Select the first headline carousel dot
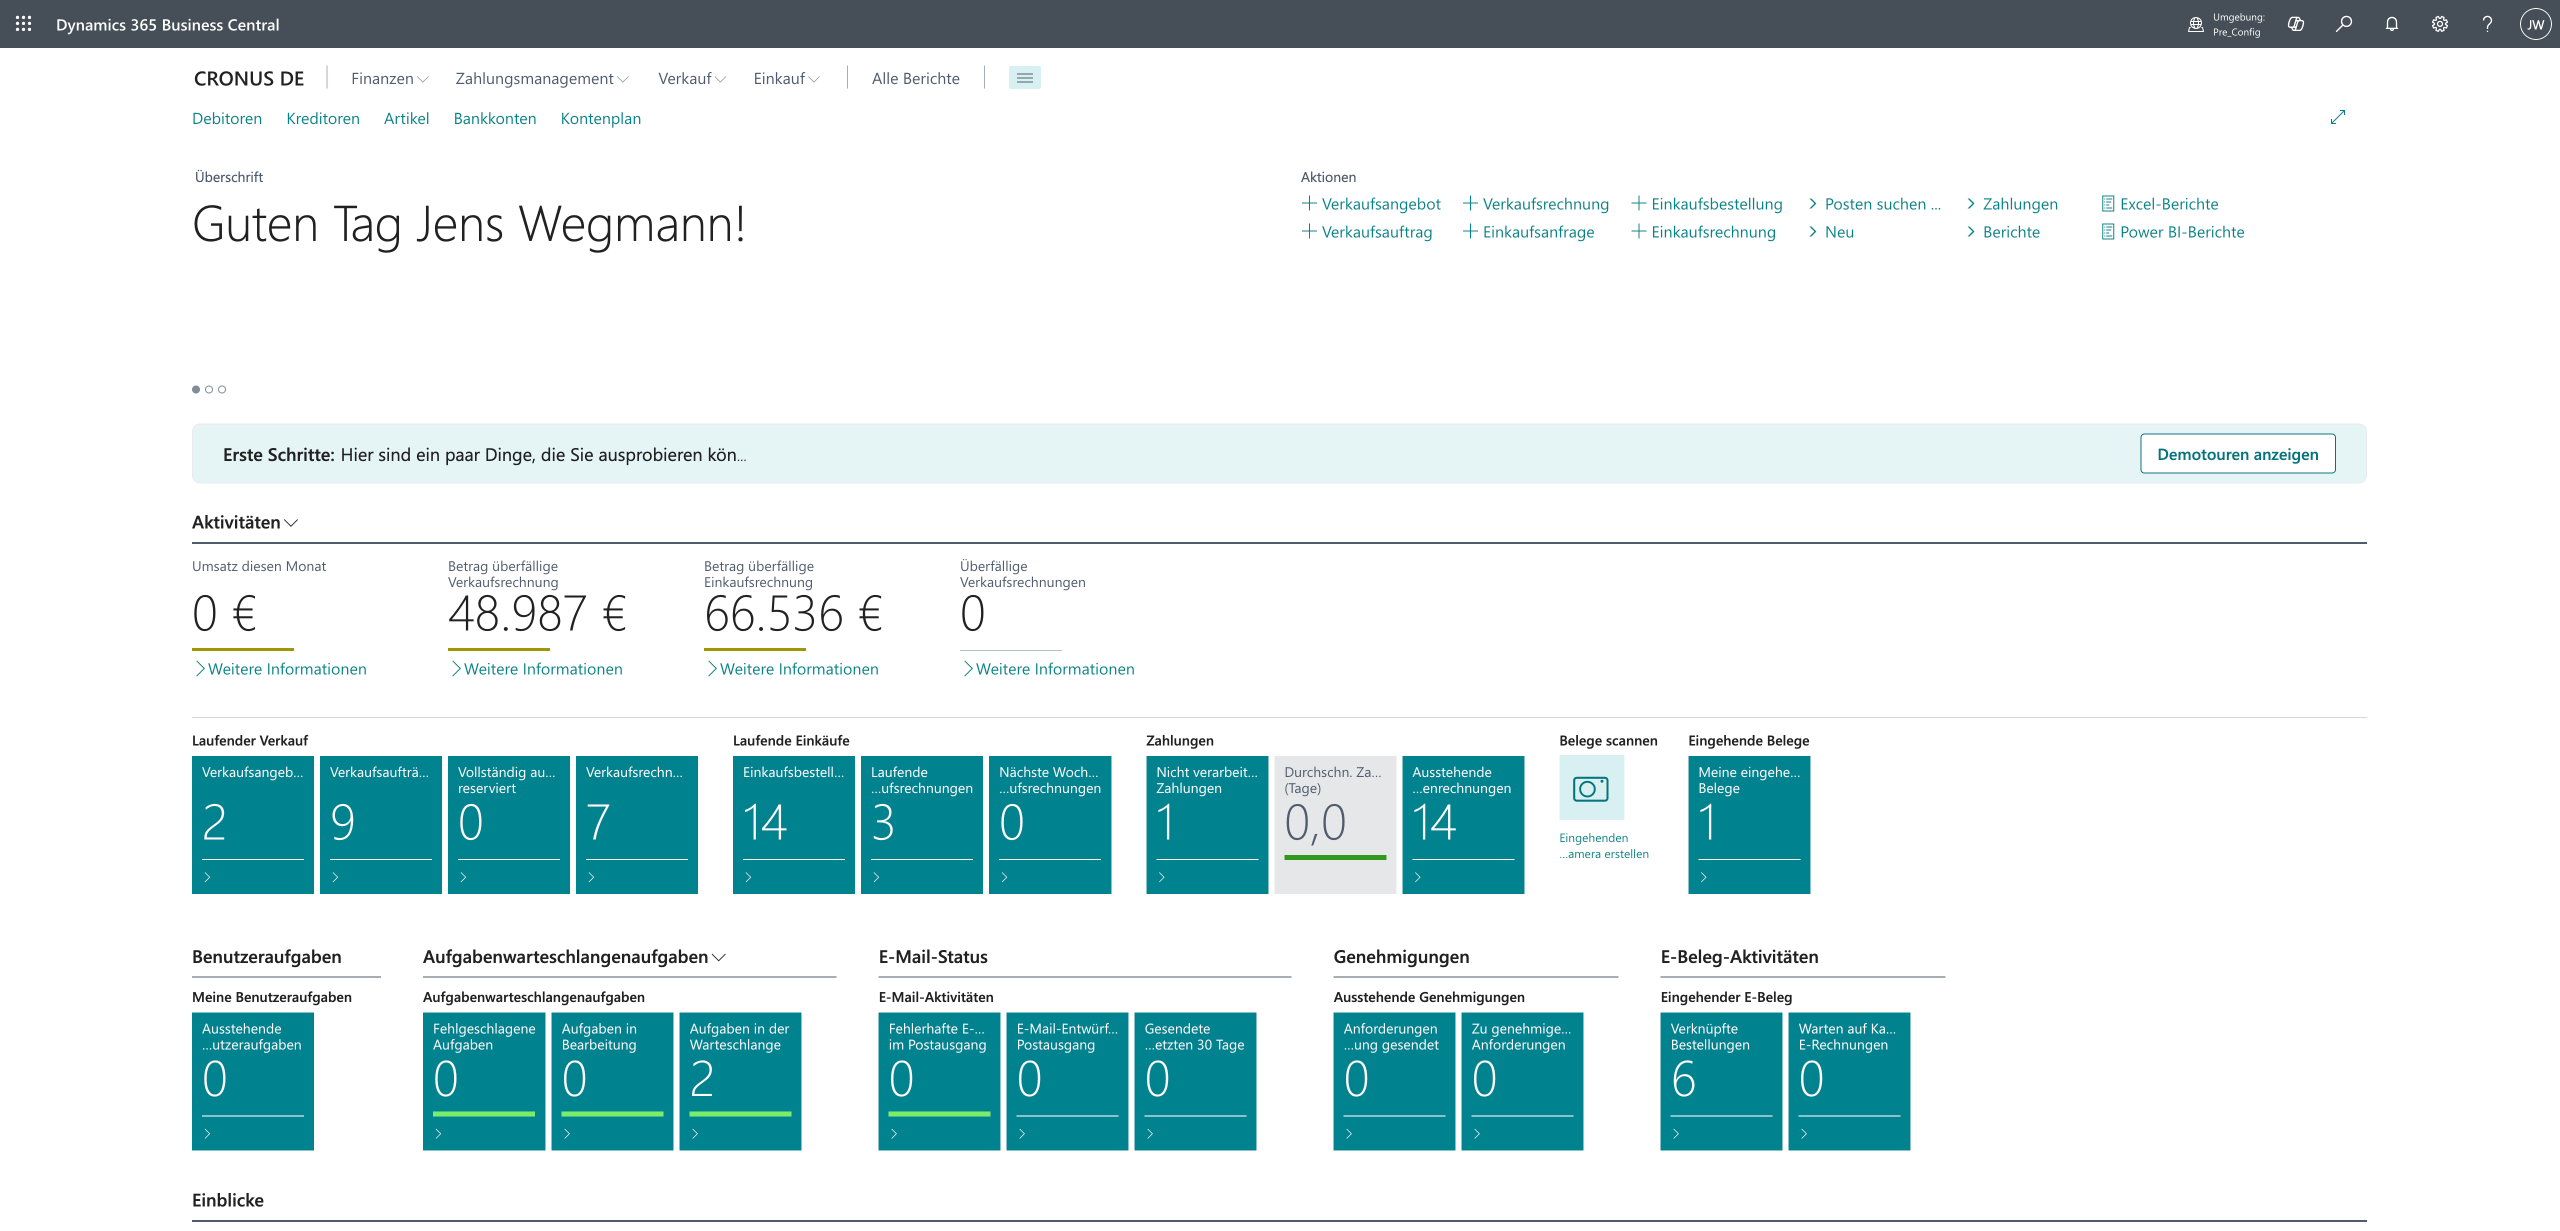 coord(196,389)
